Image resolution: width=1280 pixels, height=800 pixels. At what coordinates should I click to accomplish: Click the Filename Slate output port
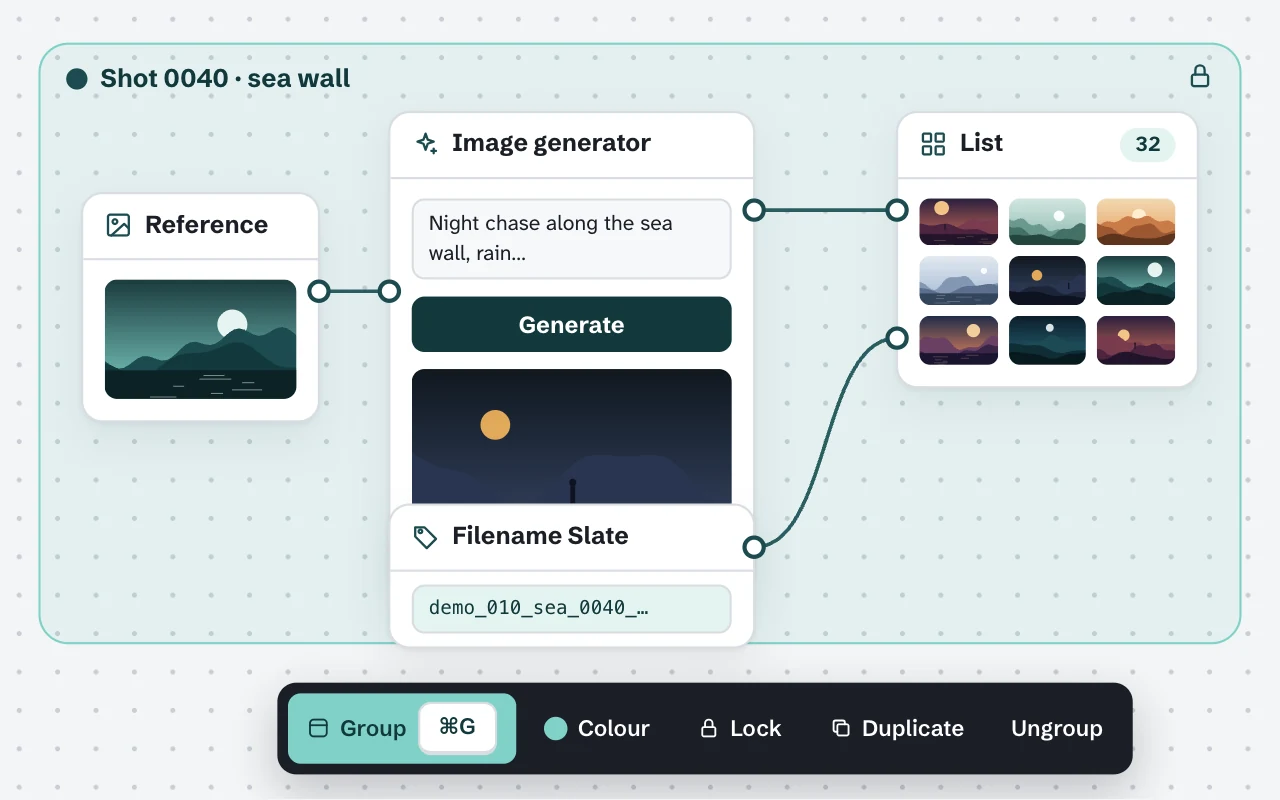click(x=754, y=547)
